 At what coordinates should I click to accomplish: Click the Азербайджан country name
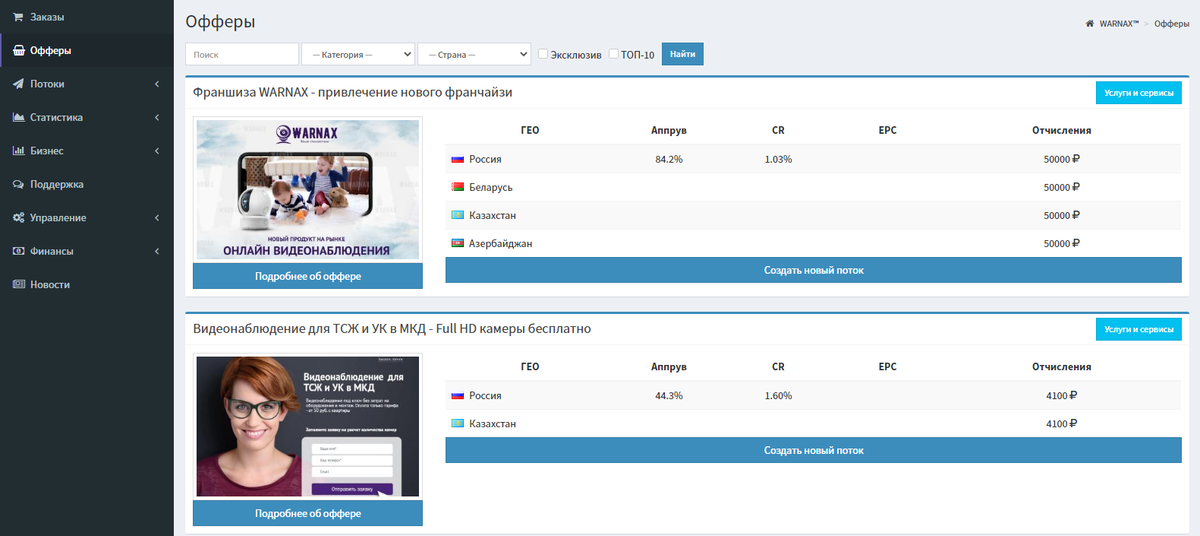point(500,243)
